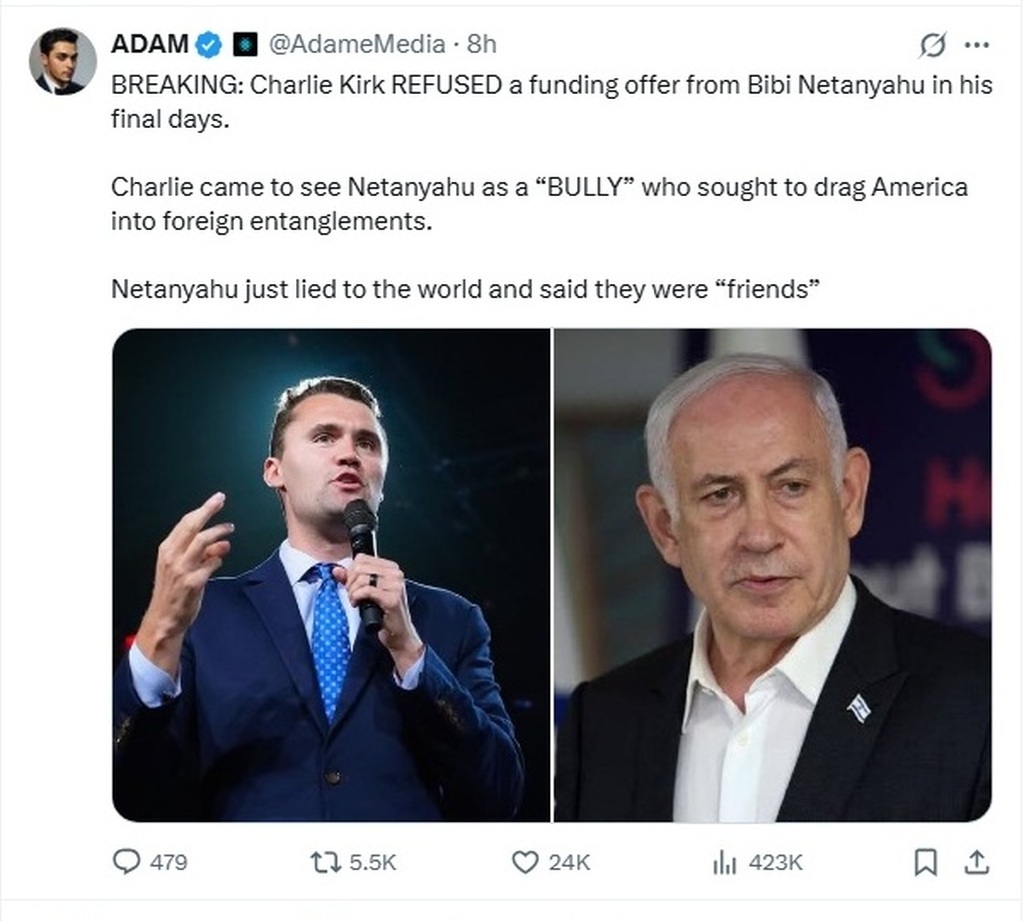Like the post with the heart icon
Viewport: 1024px width, 921px height.
(525, 861)
